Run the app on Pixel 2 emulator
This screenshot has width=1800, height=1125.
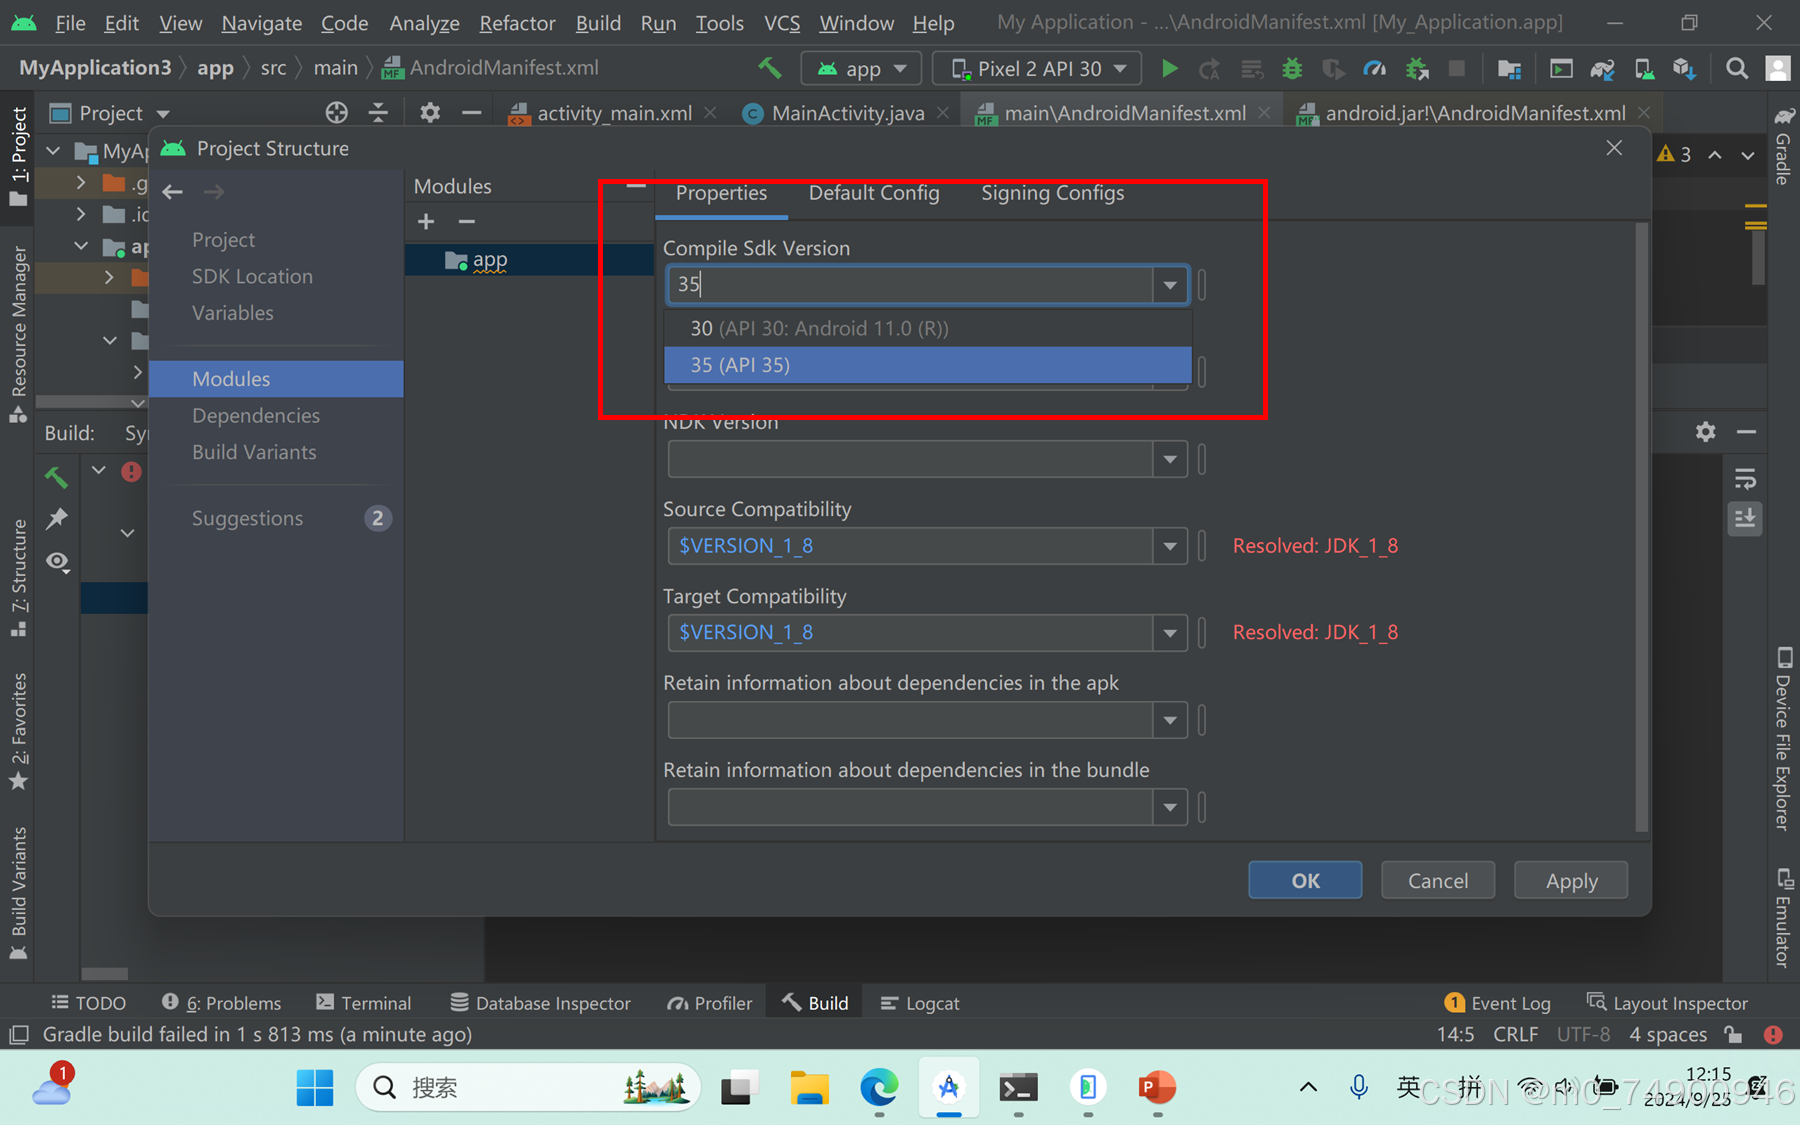point(1169,68)
